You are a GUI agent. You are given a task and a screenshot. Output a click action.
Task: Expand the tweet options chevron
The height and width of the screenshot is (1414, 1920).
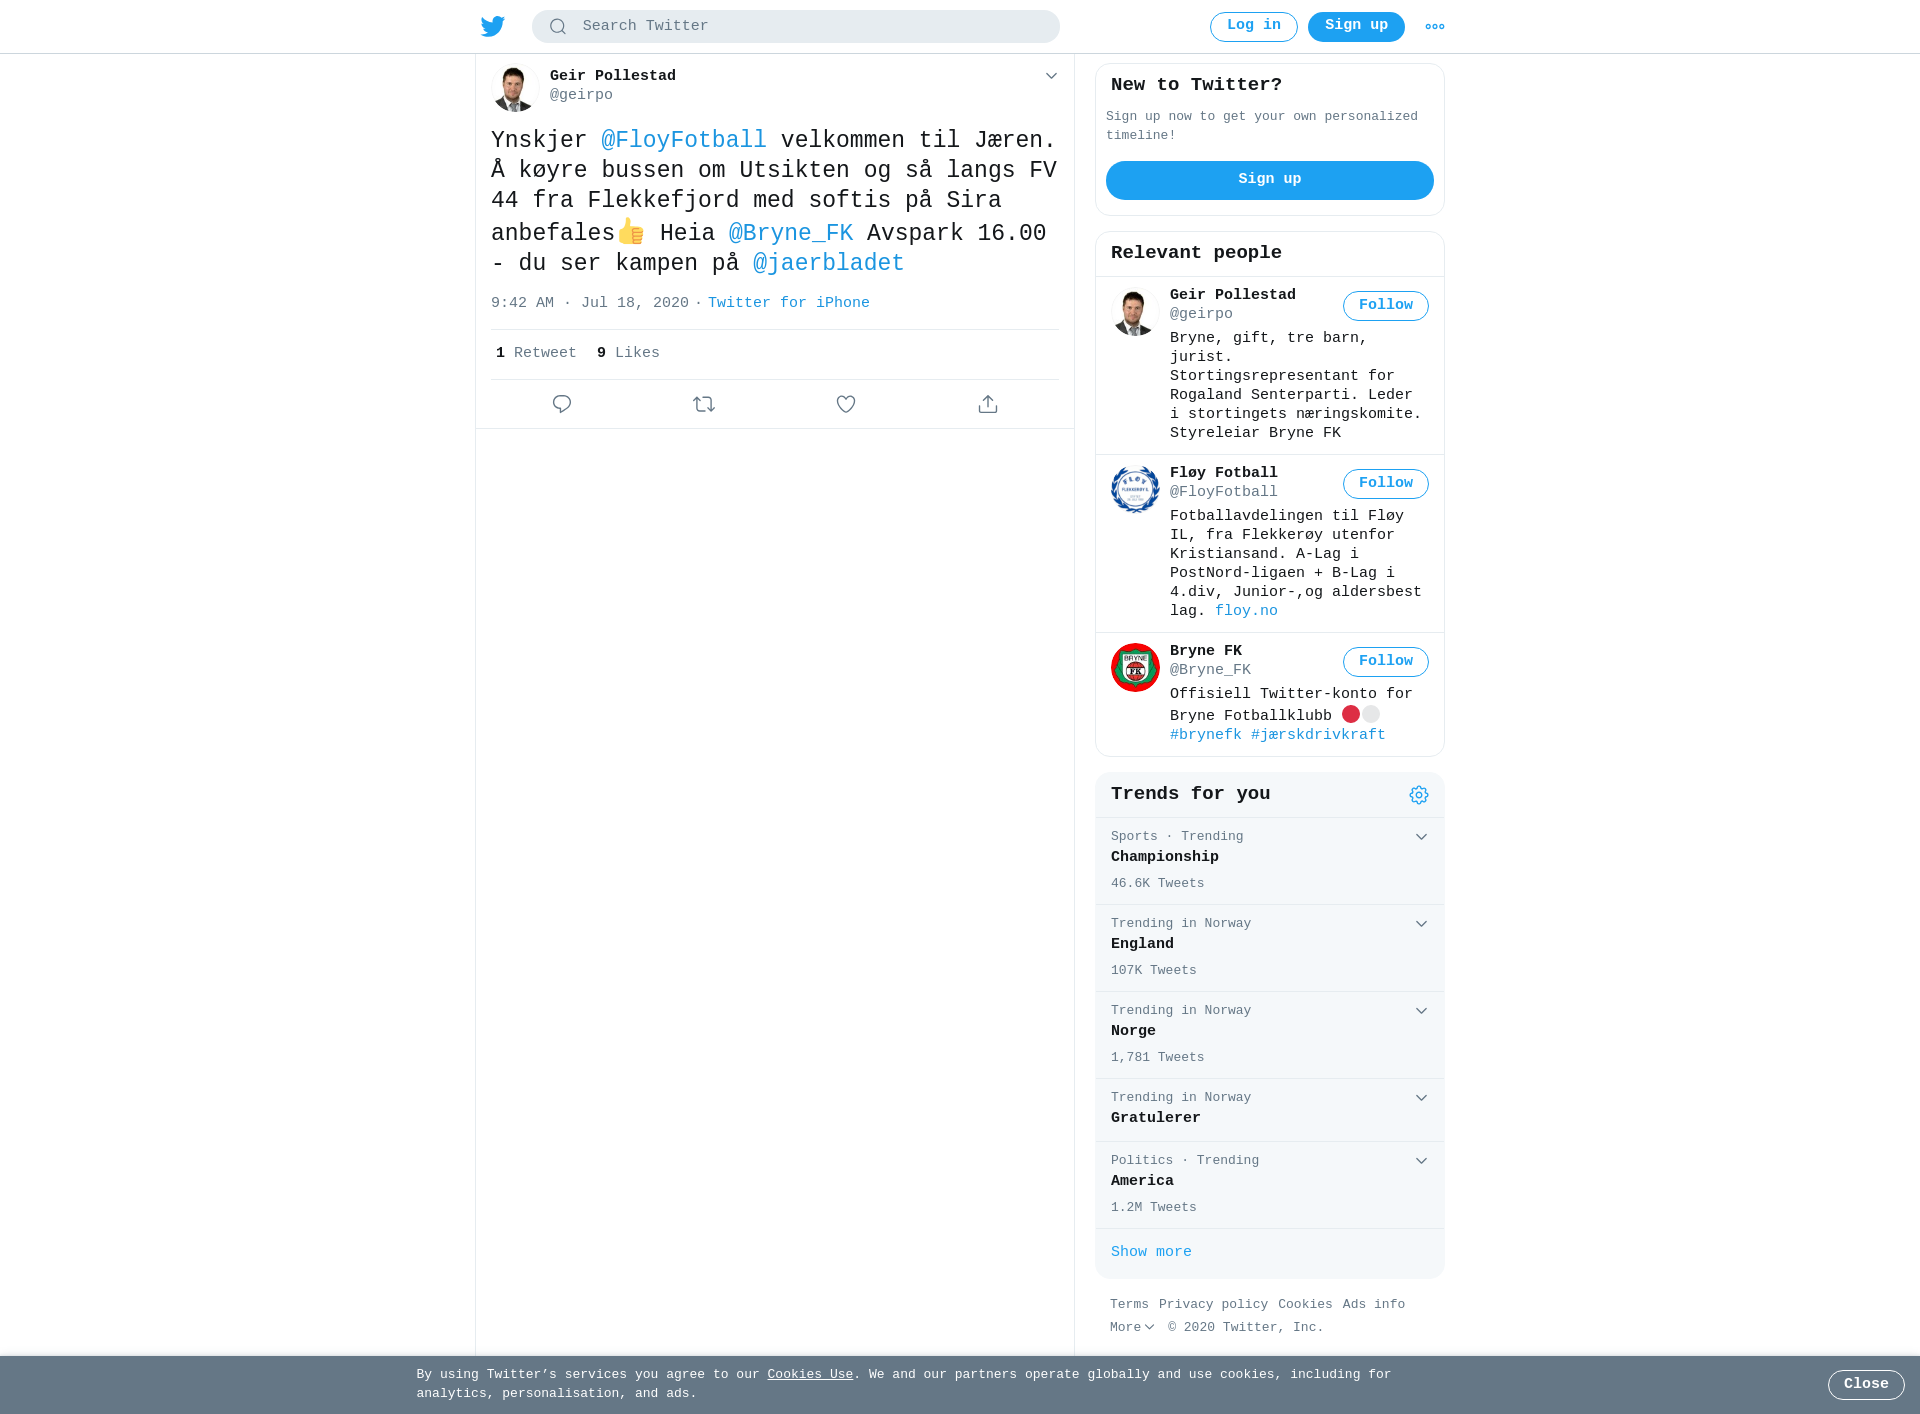[x=1051, y=76]
